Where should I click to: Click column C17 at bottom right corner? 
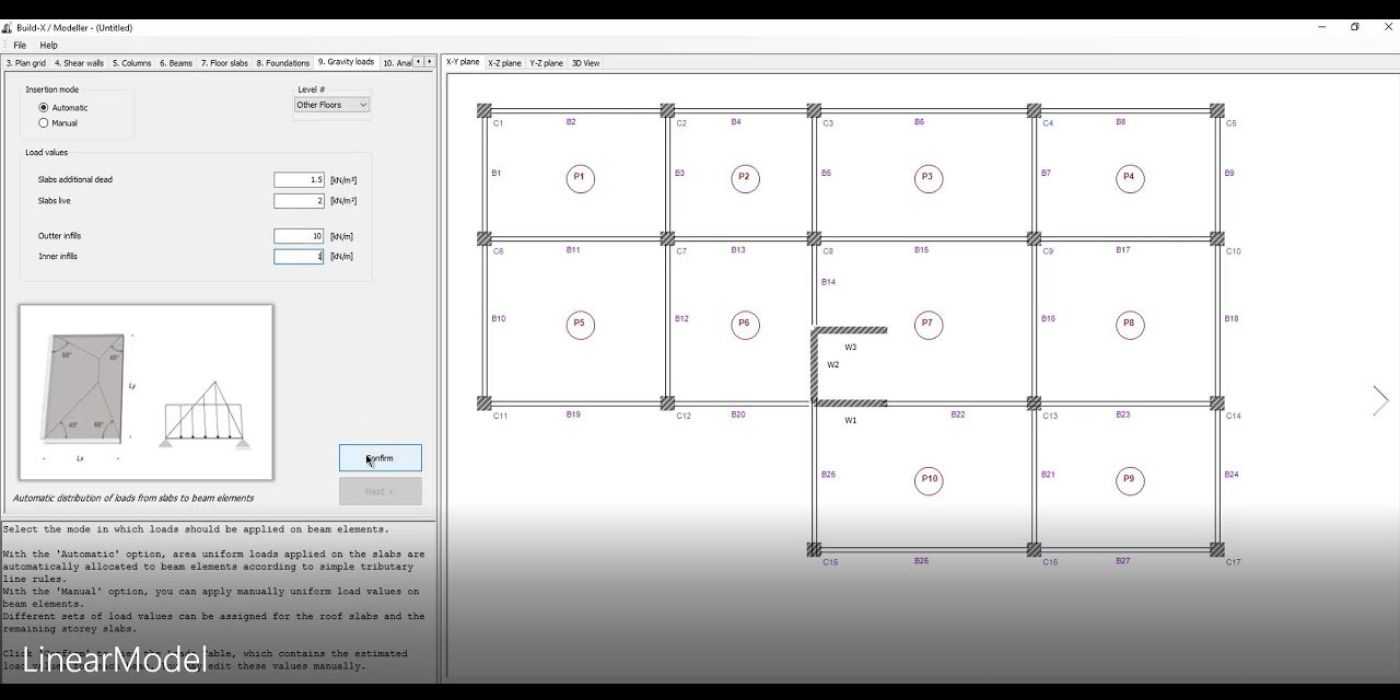point(1217,549)
